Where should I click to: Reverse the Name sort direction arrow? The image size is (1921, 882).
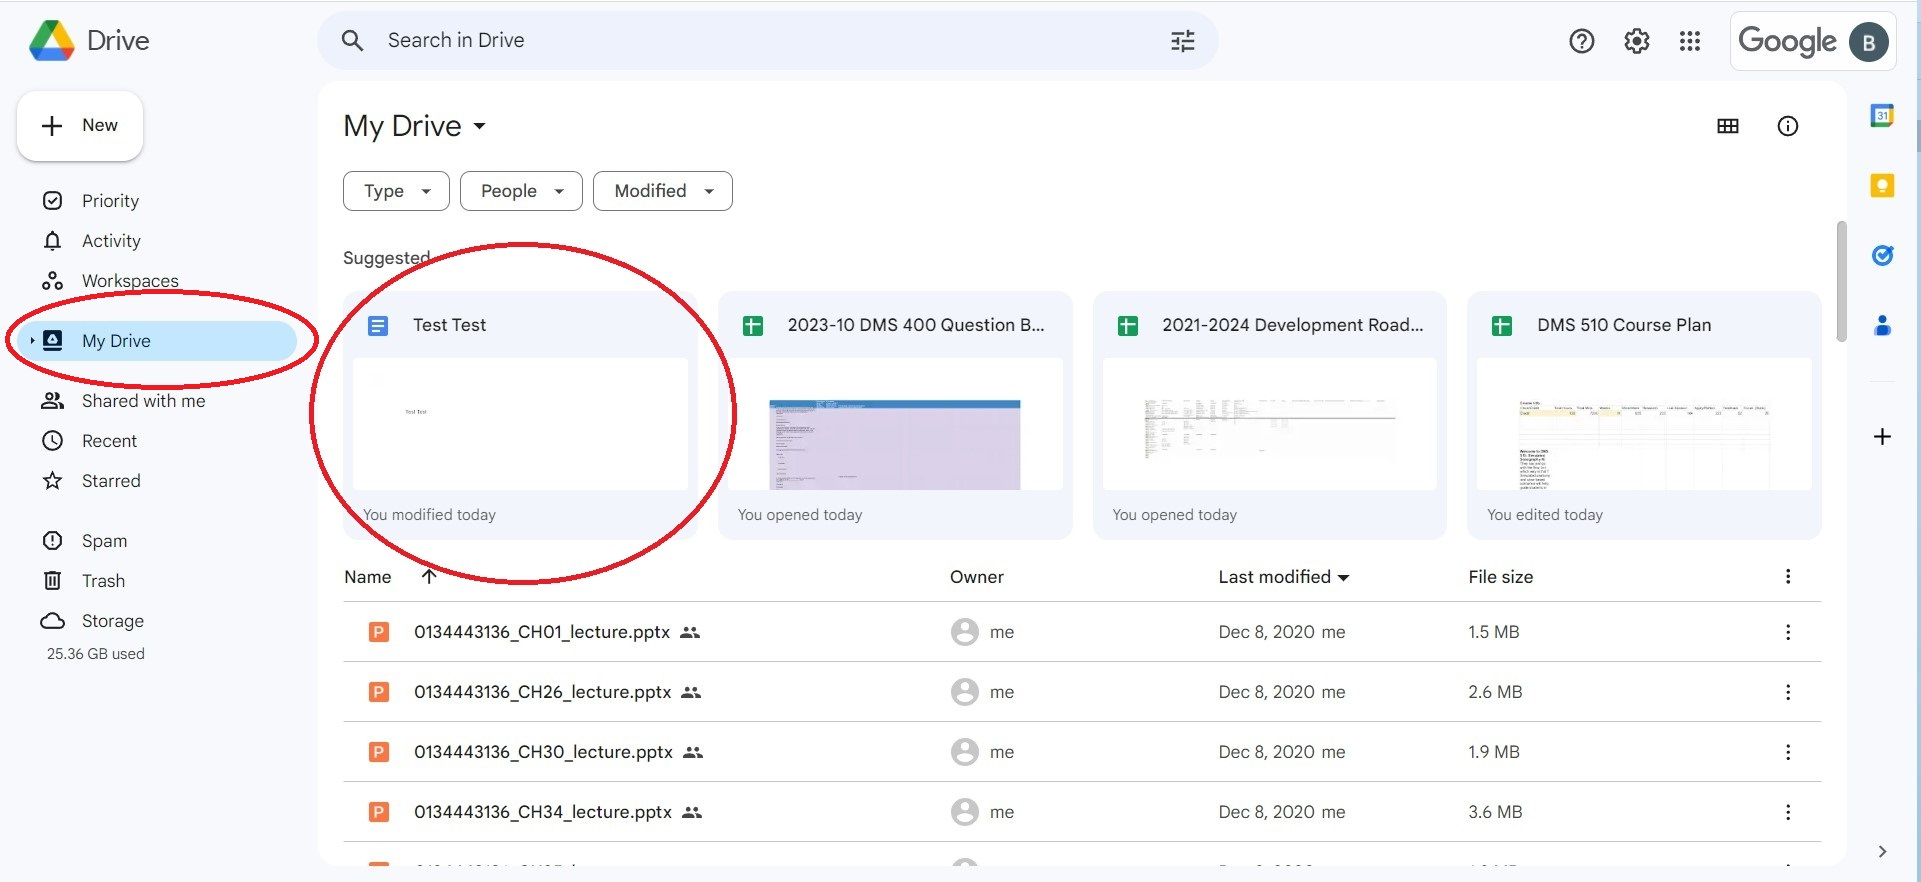[x=429, y=577]
